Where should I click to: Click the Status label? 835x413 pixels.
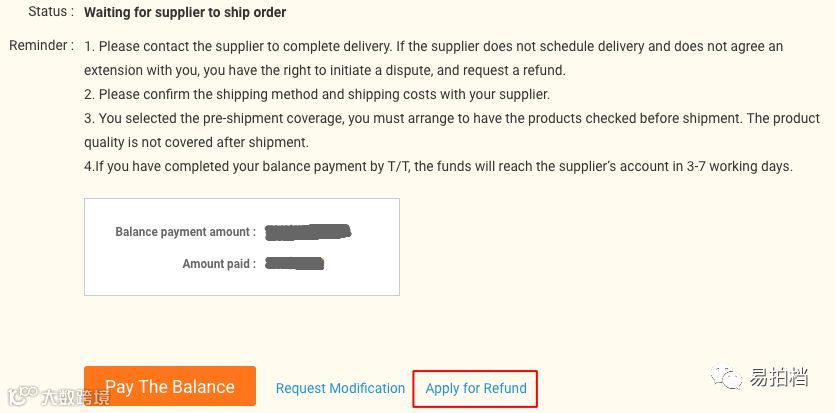click(x=50, y=12)
